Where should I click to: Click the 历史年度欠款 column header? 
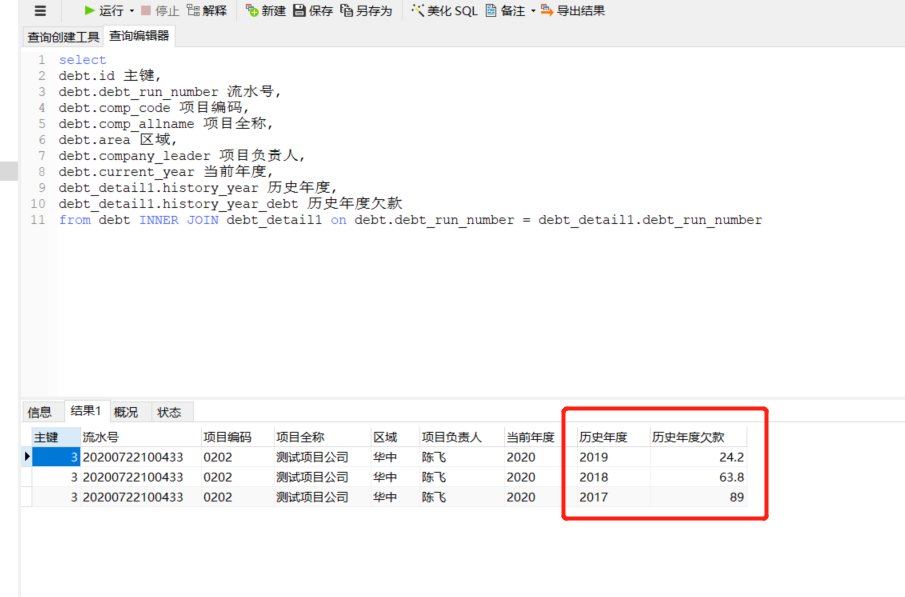pos(698,437)
